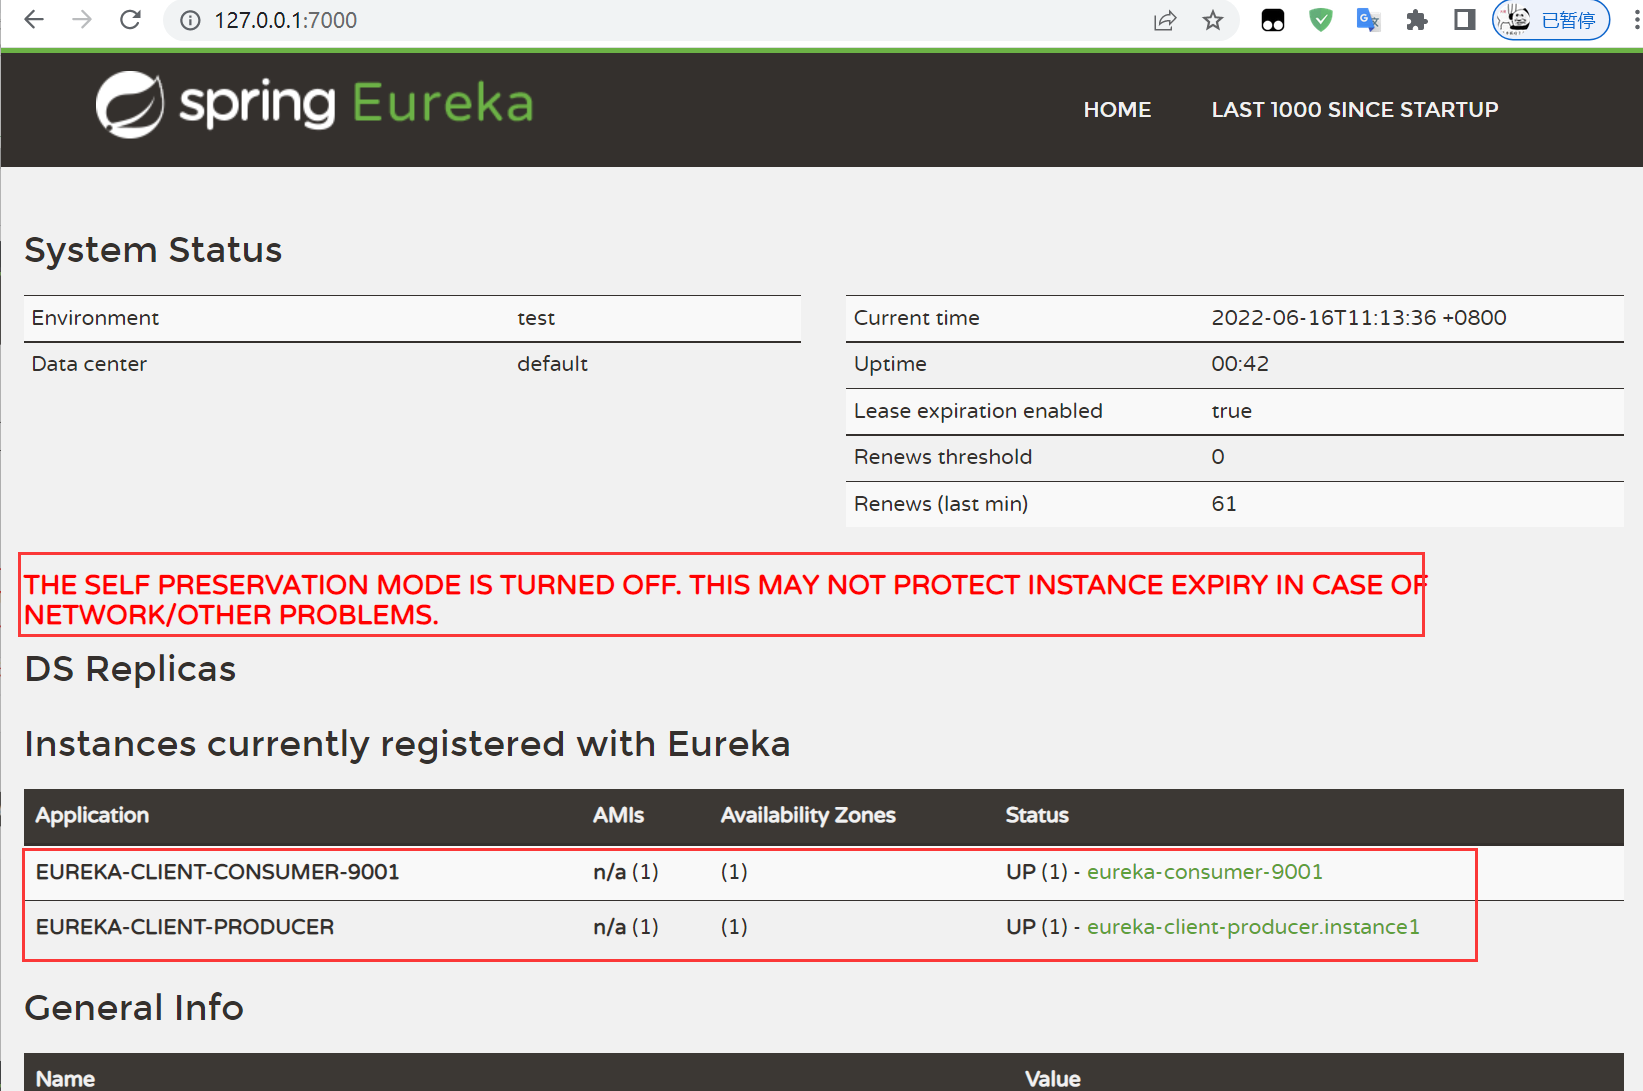The width and height of the screenshot is (1643, 1091).
Task: Click the self preservation mode warning text
Action: [x=726, y=599]
